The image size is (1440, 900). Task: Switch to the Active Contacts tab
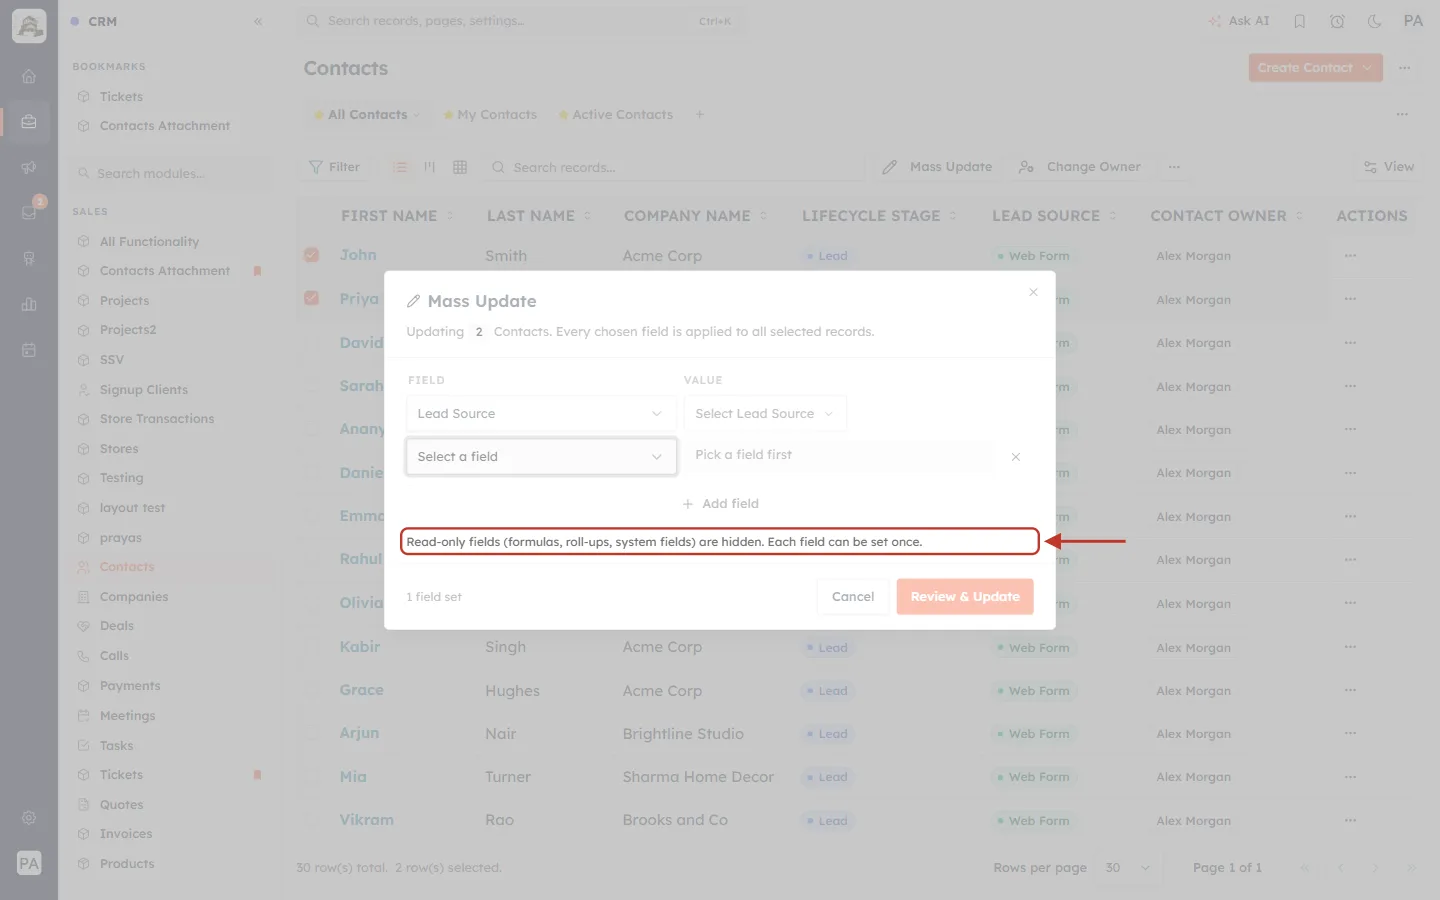[616, 115]
